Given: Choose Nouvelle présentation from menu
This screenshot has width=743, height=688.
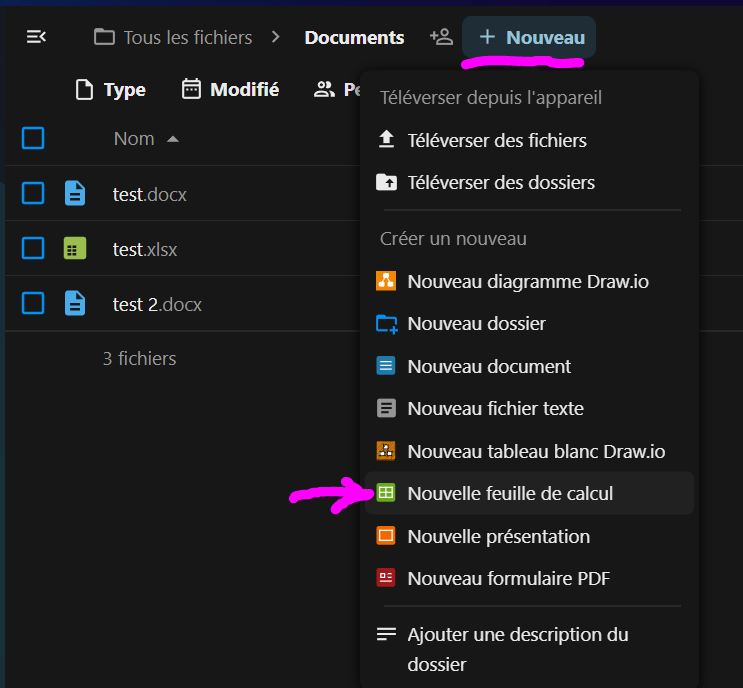Looking at the screenshot, I should point(498,536).
